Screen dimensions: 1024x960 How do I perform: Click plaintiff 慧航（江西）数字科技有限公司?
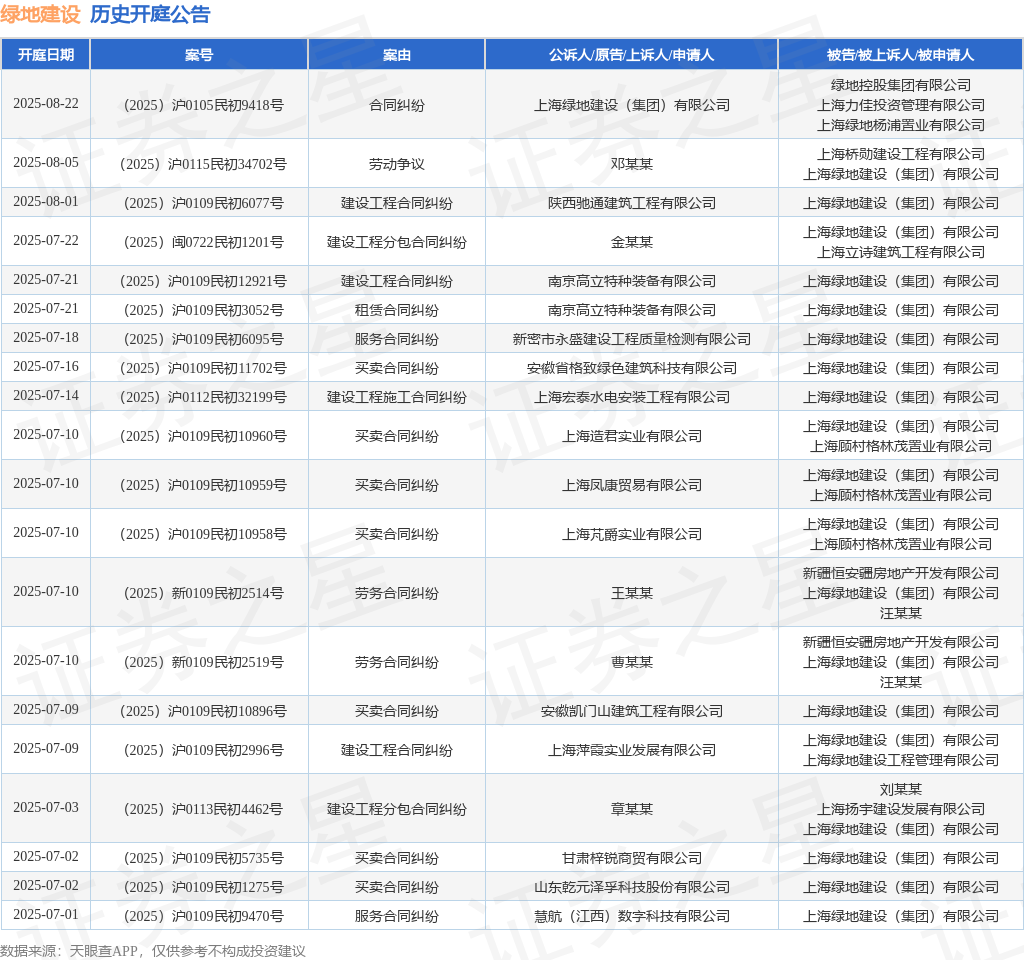[x=632, y=916]
